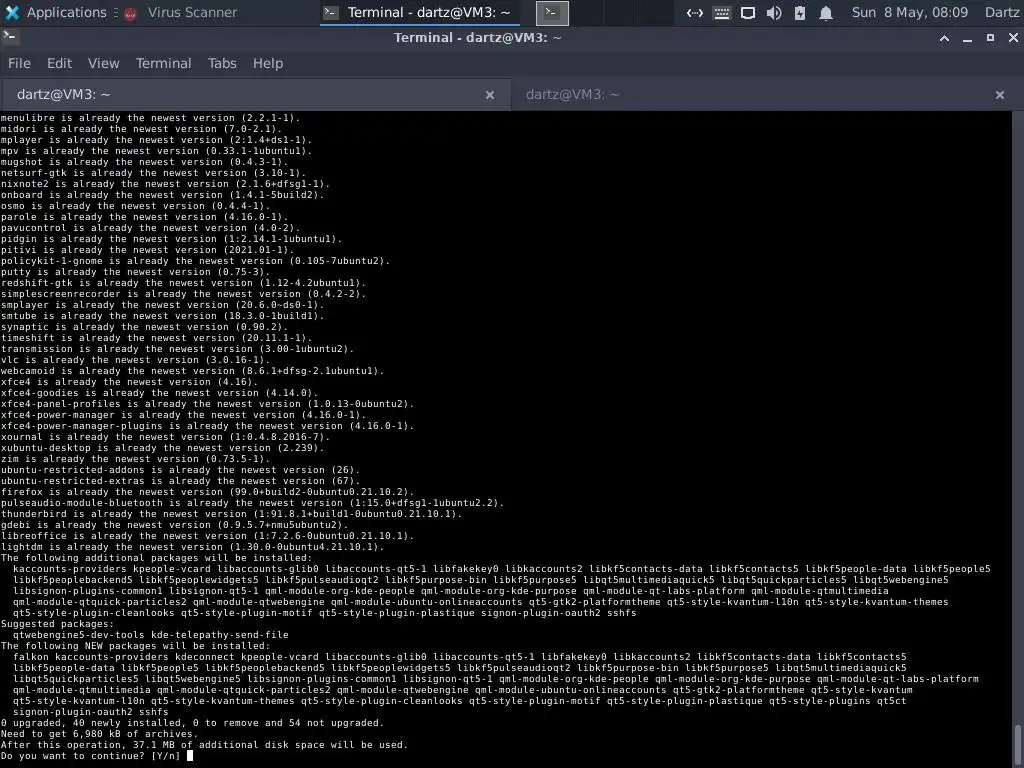The image size is (1024, 768).
Task: Open the battery power icon
Action: click(x=800, y=12)
